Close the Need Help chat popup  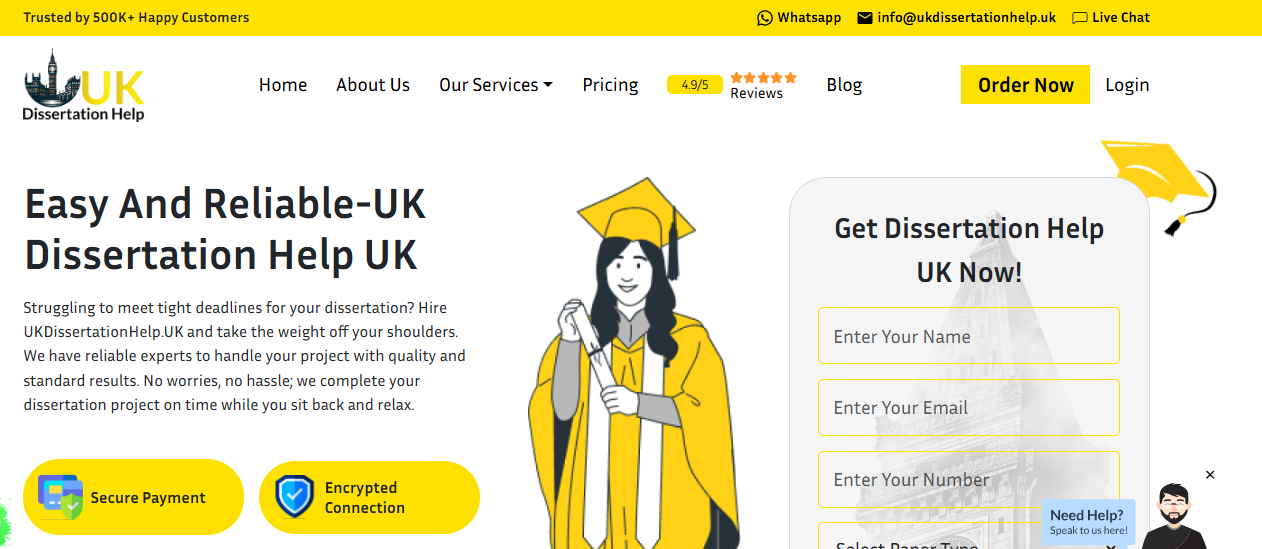point(1210,475)
